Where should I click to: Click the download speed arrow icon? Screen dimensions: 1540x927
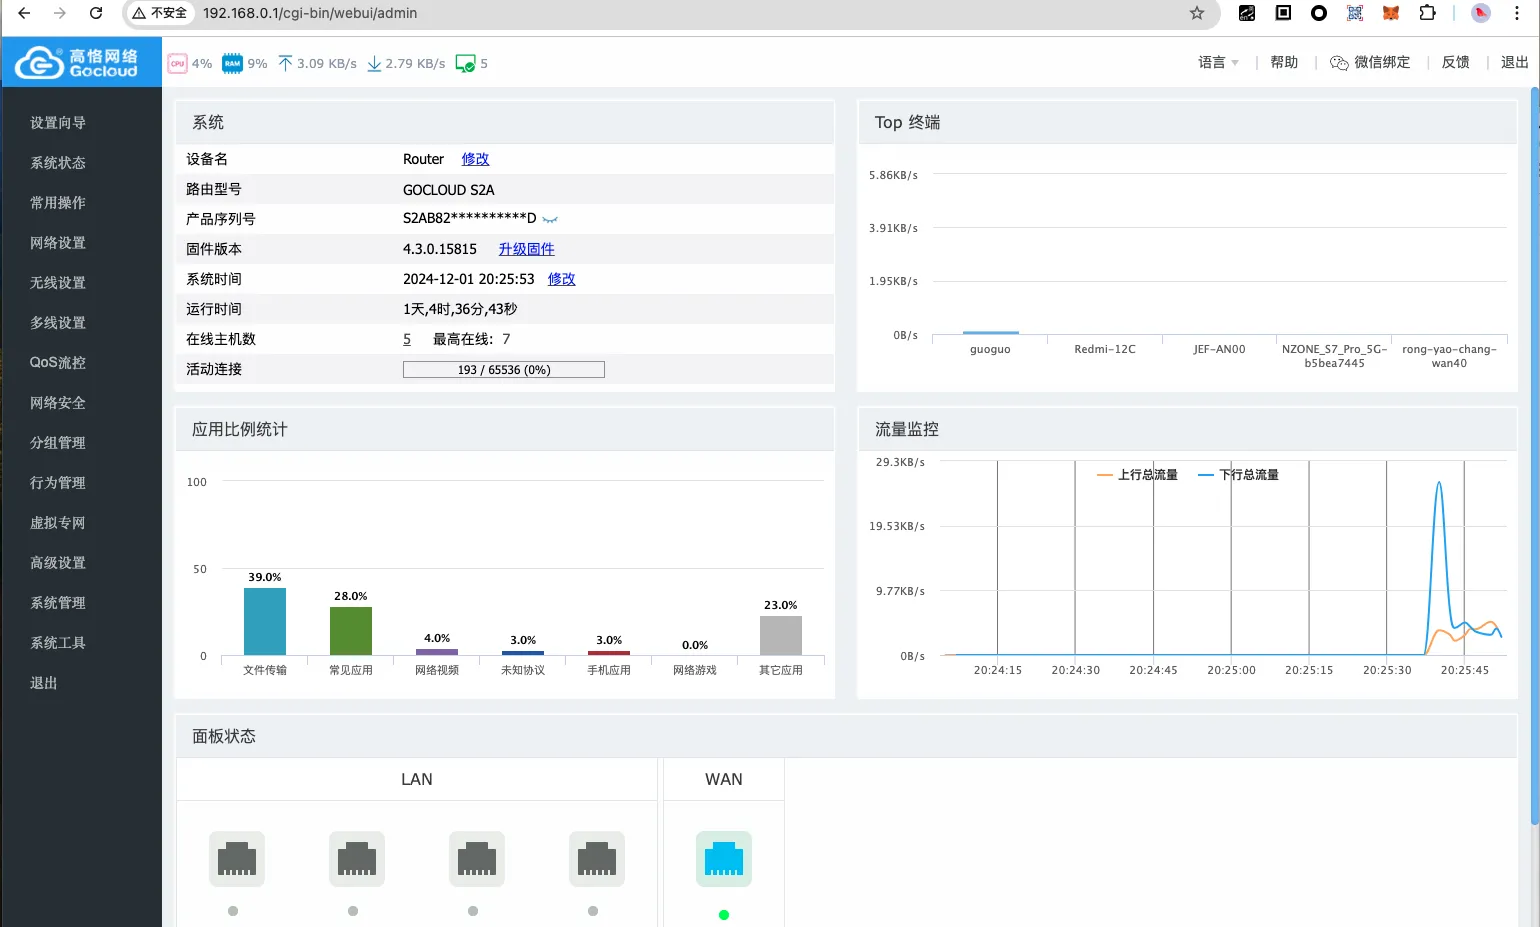(374, 63)
